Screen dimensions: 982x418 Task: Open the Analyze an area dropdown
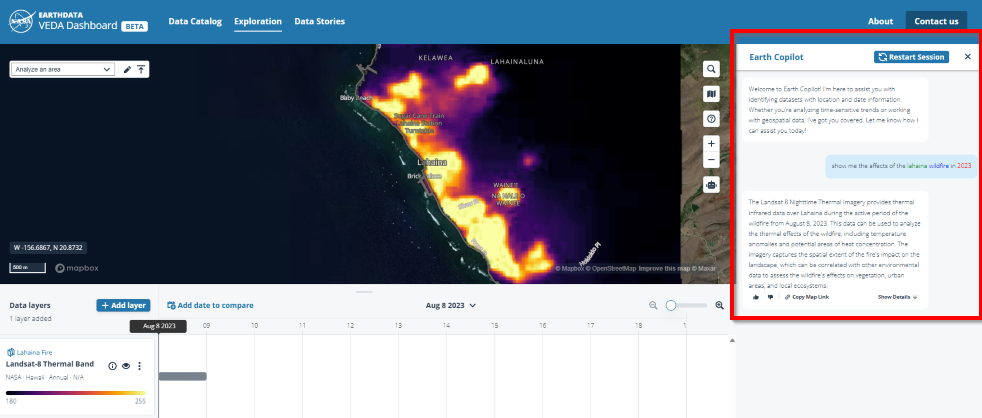(62, 70)
